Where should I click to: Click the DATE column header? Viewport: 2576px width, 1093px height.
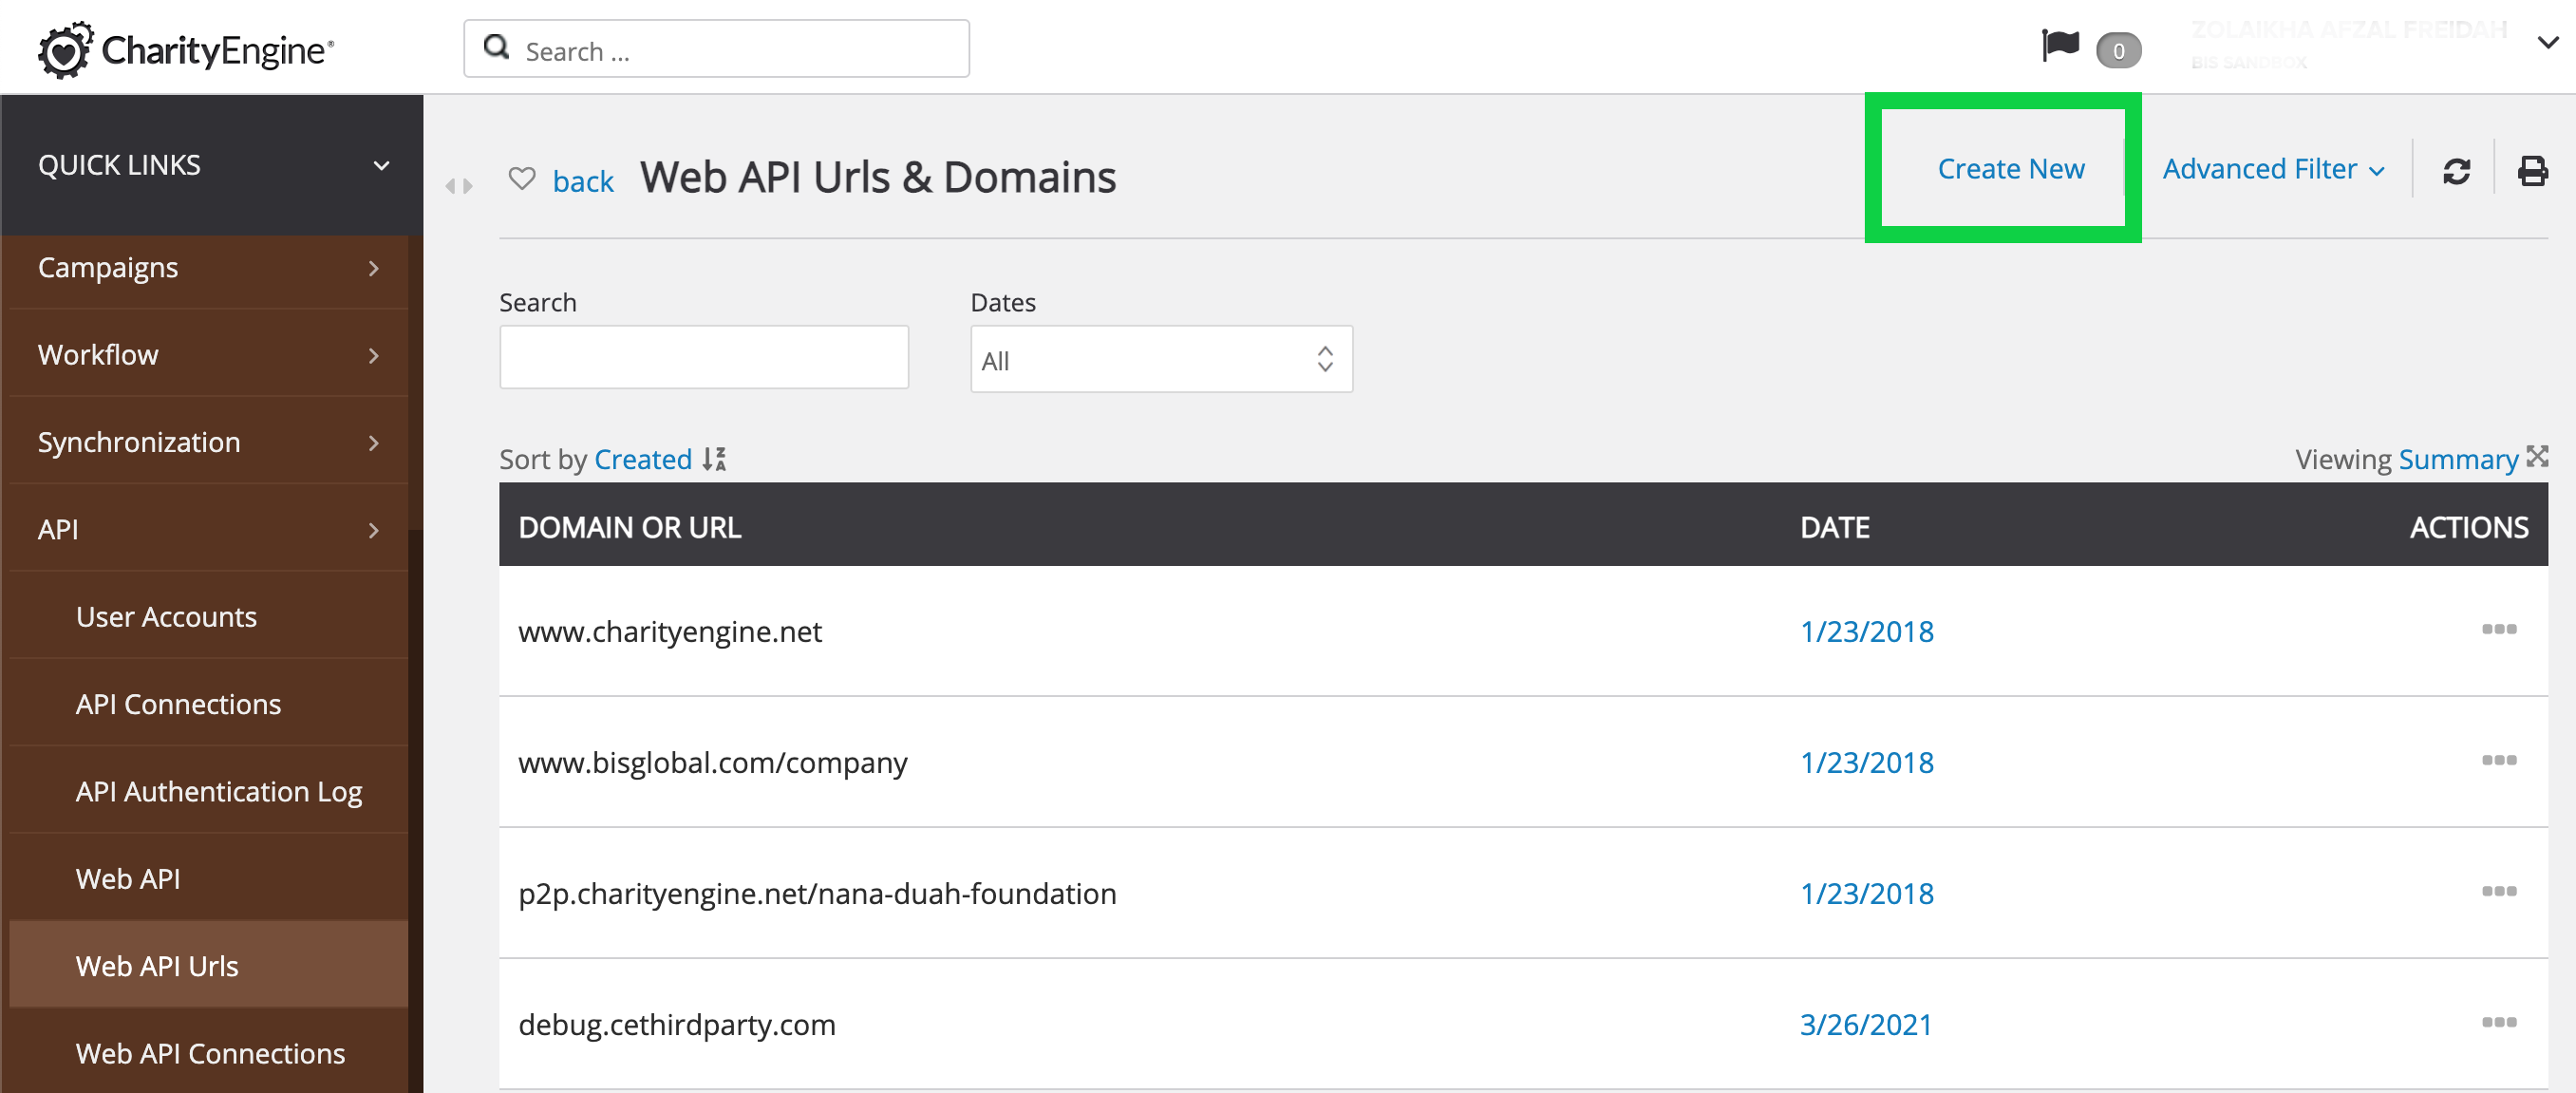(x=1835, y=527)
